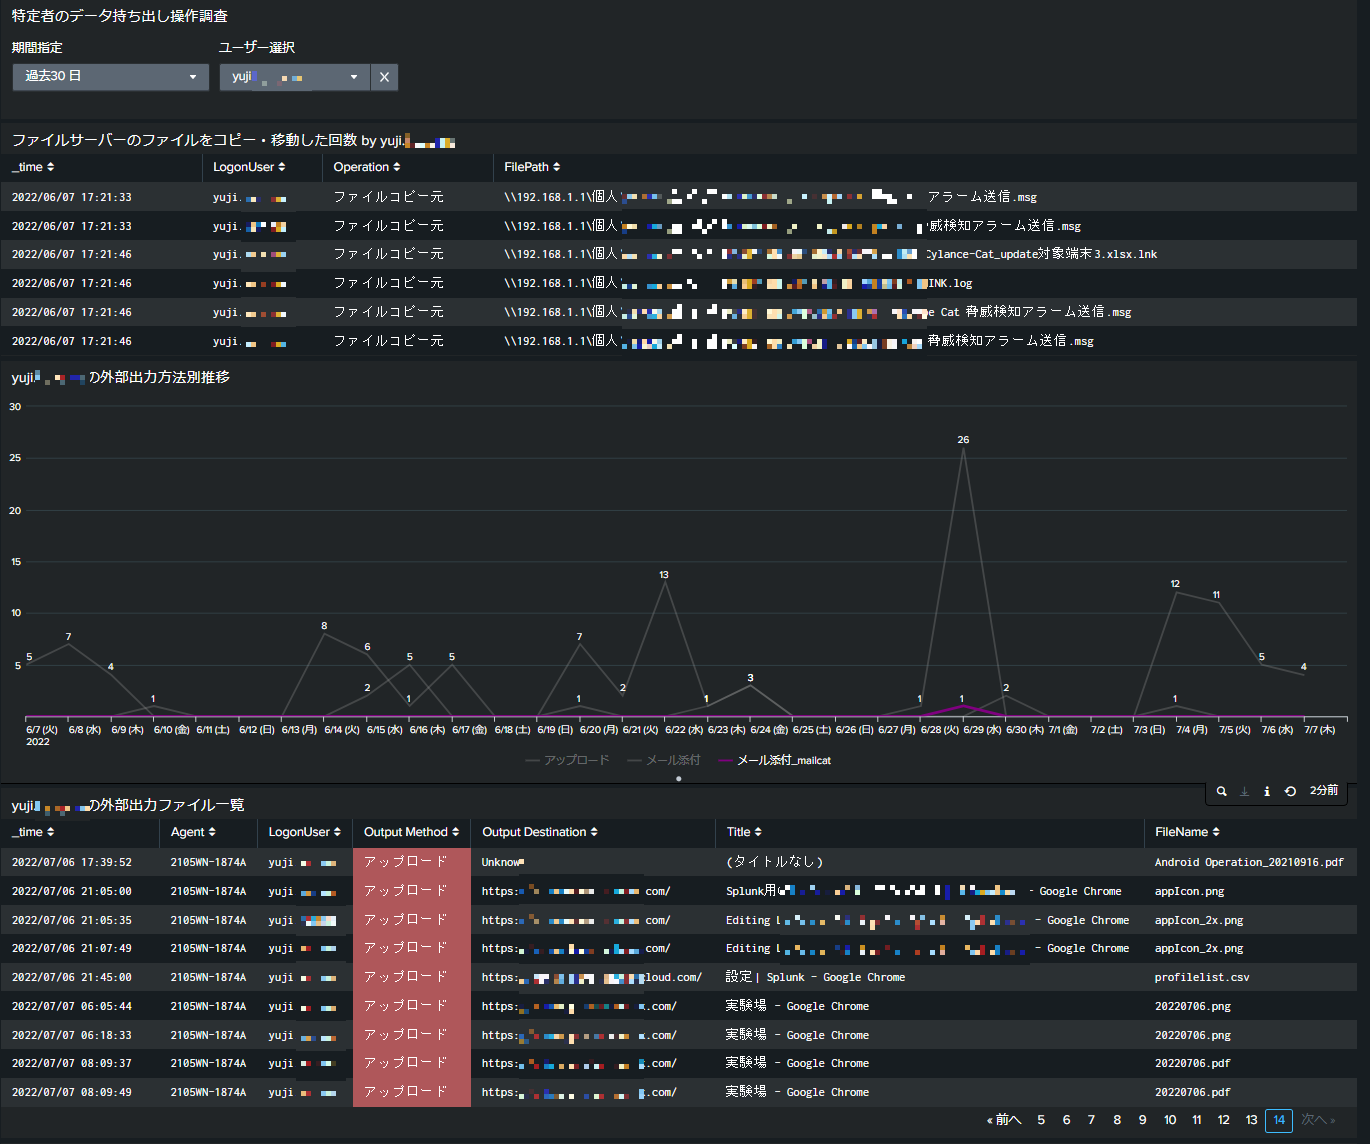The width and height of the screenshot is (1370, 1144).
Task: Clear the selected user with X
Action: tap(384, 77)
